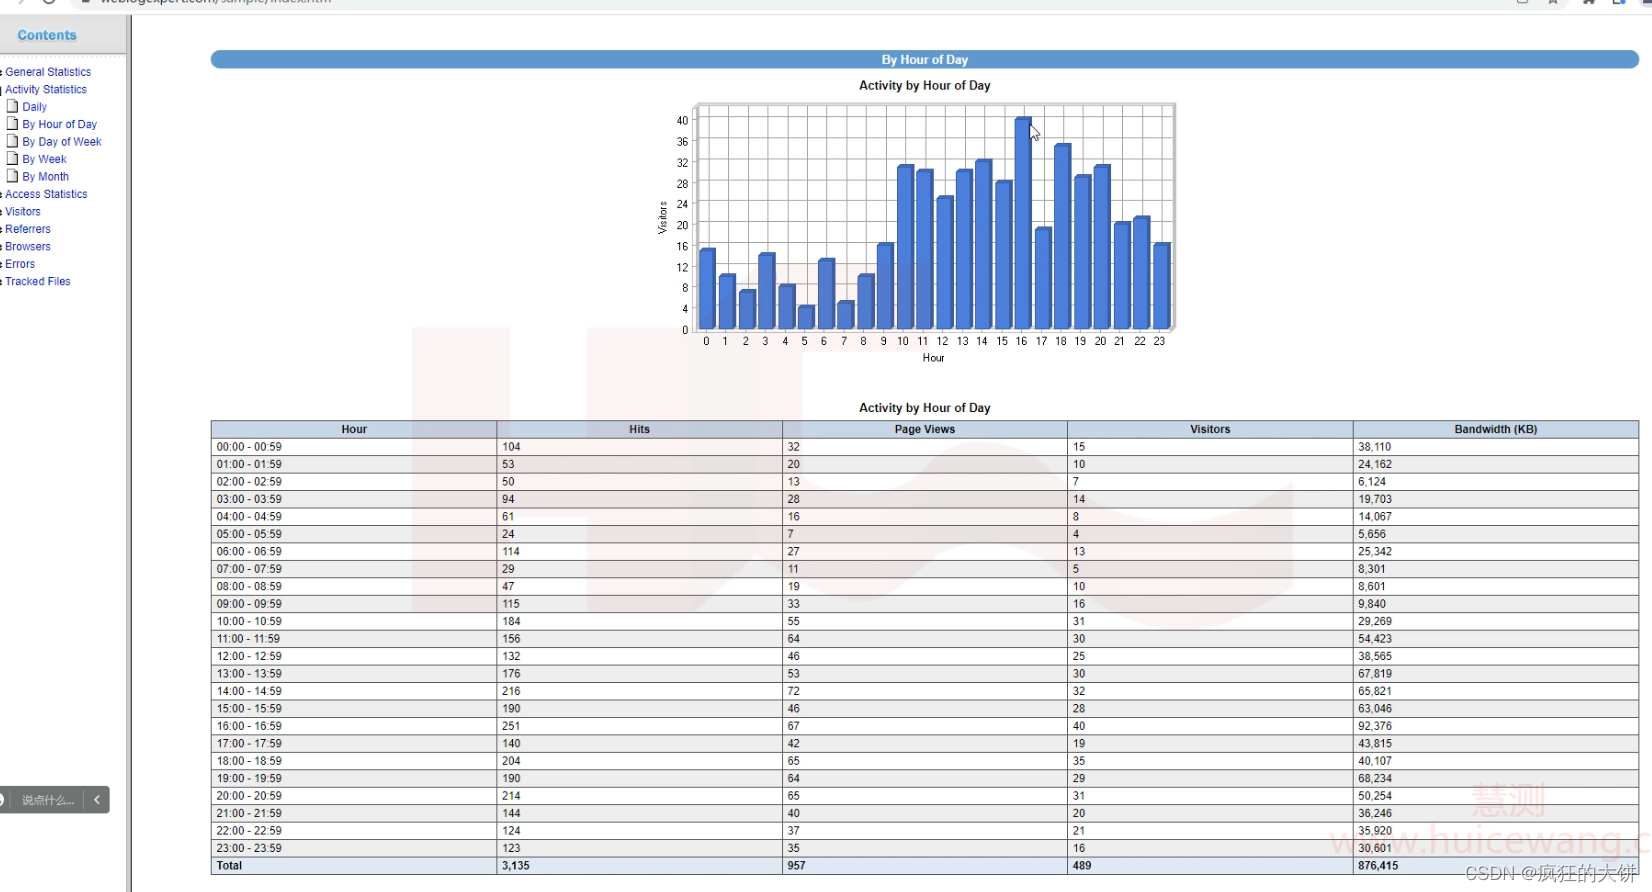1652x892 pixels.
Task: Open the Visitors section in Contents
Action: click(23, 212)
